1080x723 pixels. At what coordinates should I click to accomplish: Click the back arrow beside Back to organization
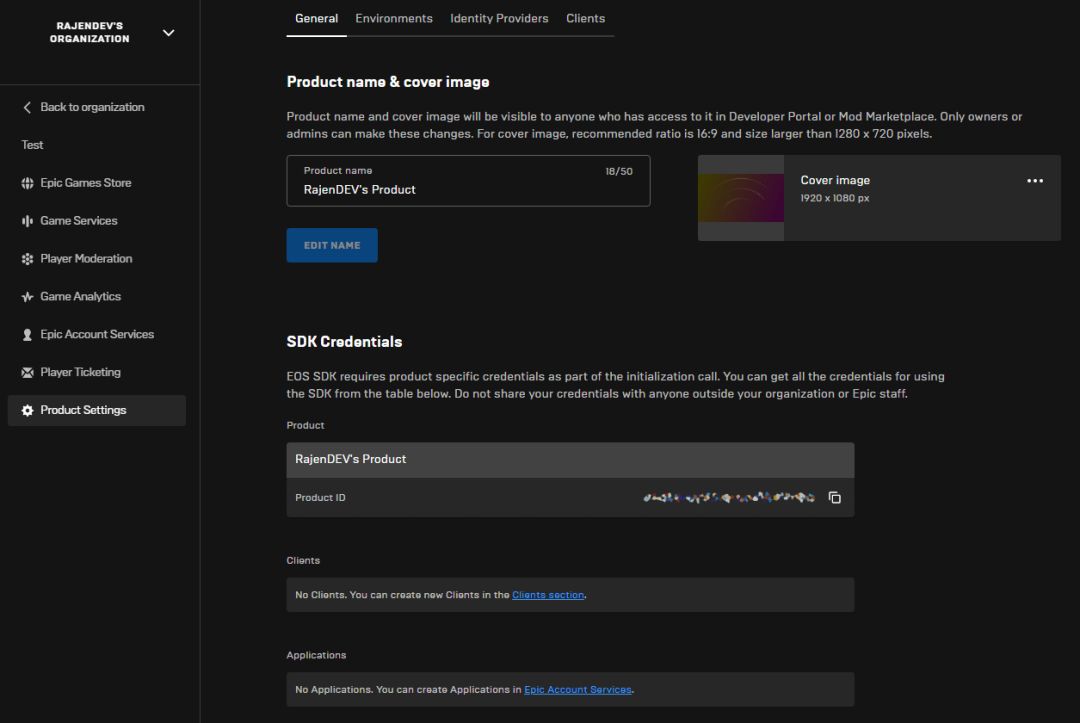[x=27, y=107]
